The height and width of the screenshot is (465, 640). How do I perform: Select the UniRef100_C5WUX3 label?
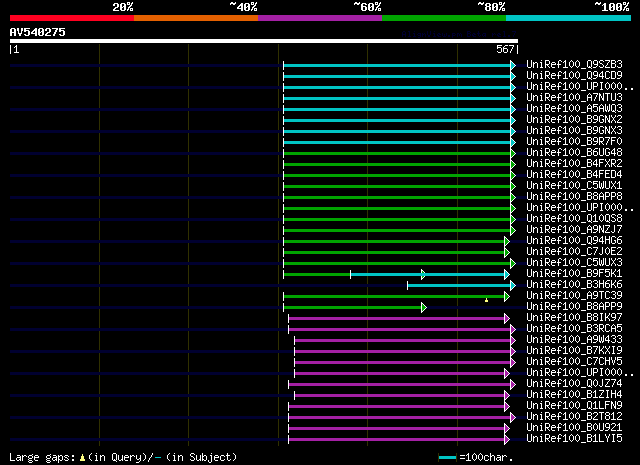574,263
